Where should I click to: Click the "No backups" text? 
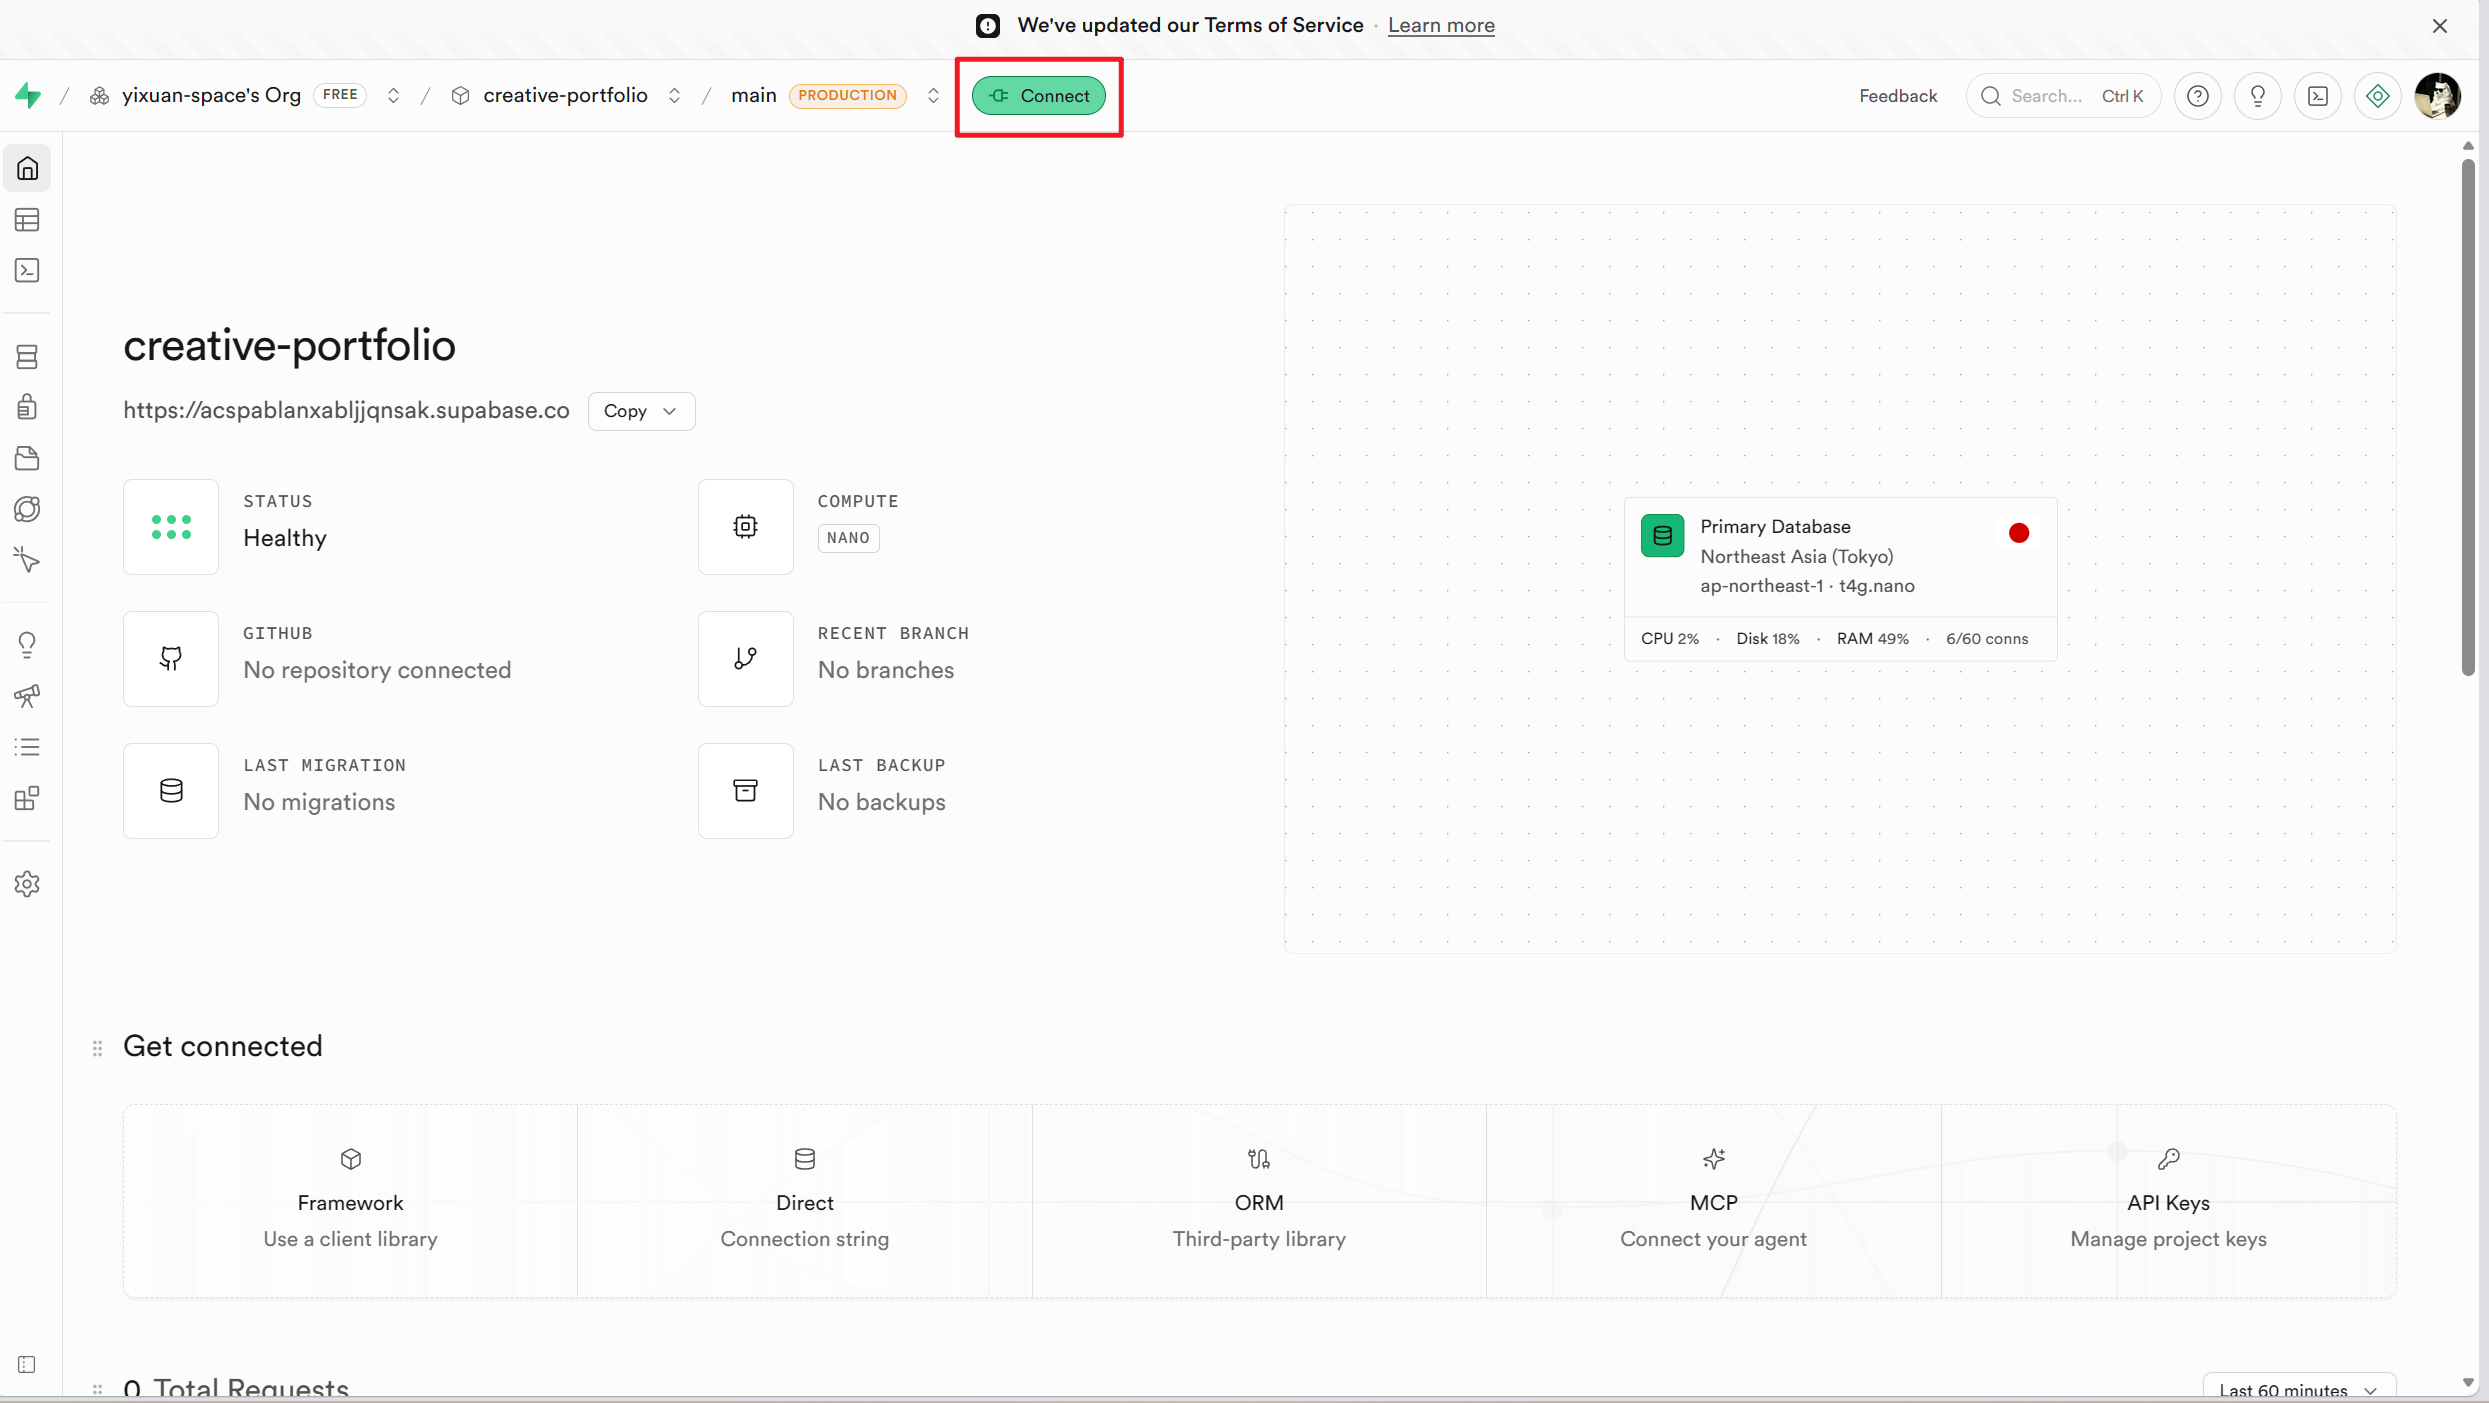click(x=881, y=802)
